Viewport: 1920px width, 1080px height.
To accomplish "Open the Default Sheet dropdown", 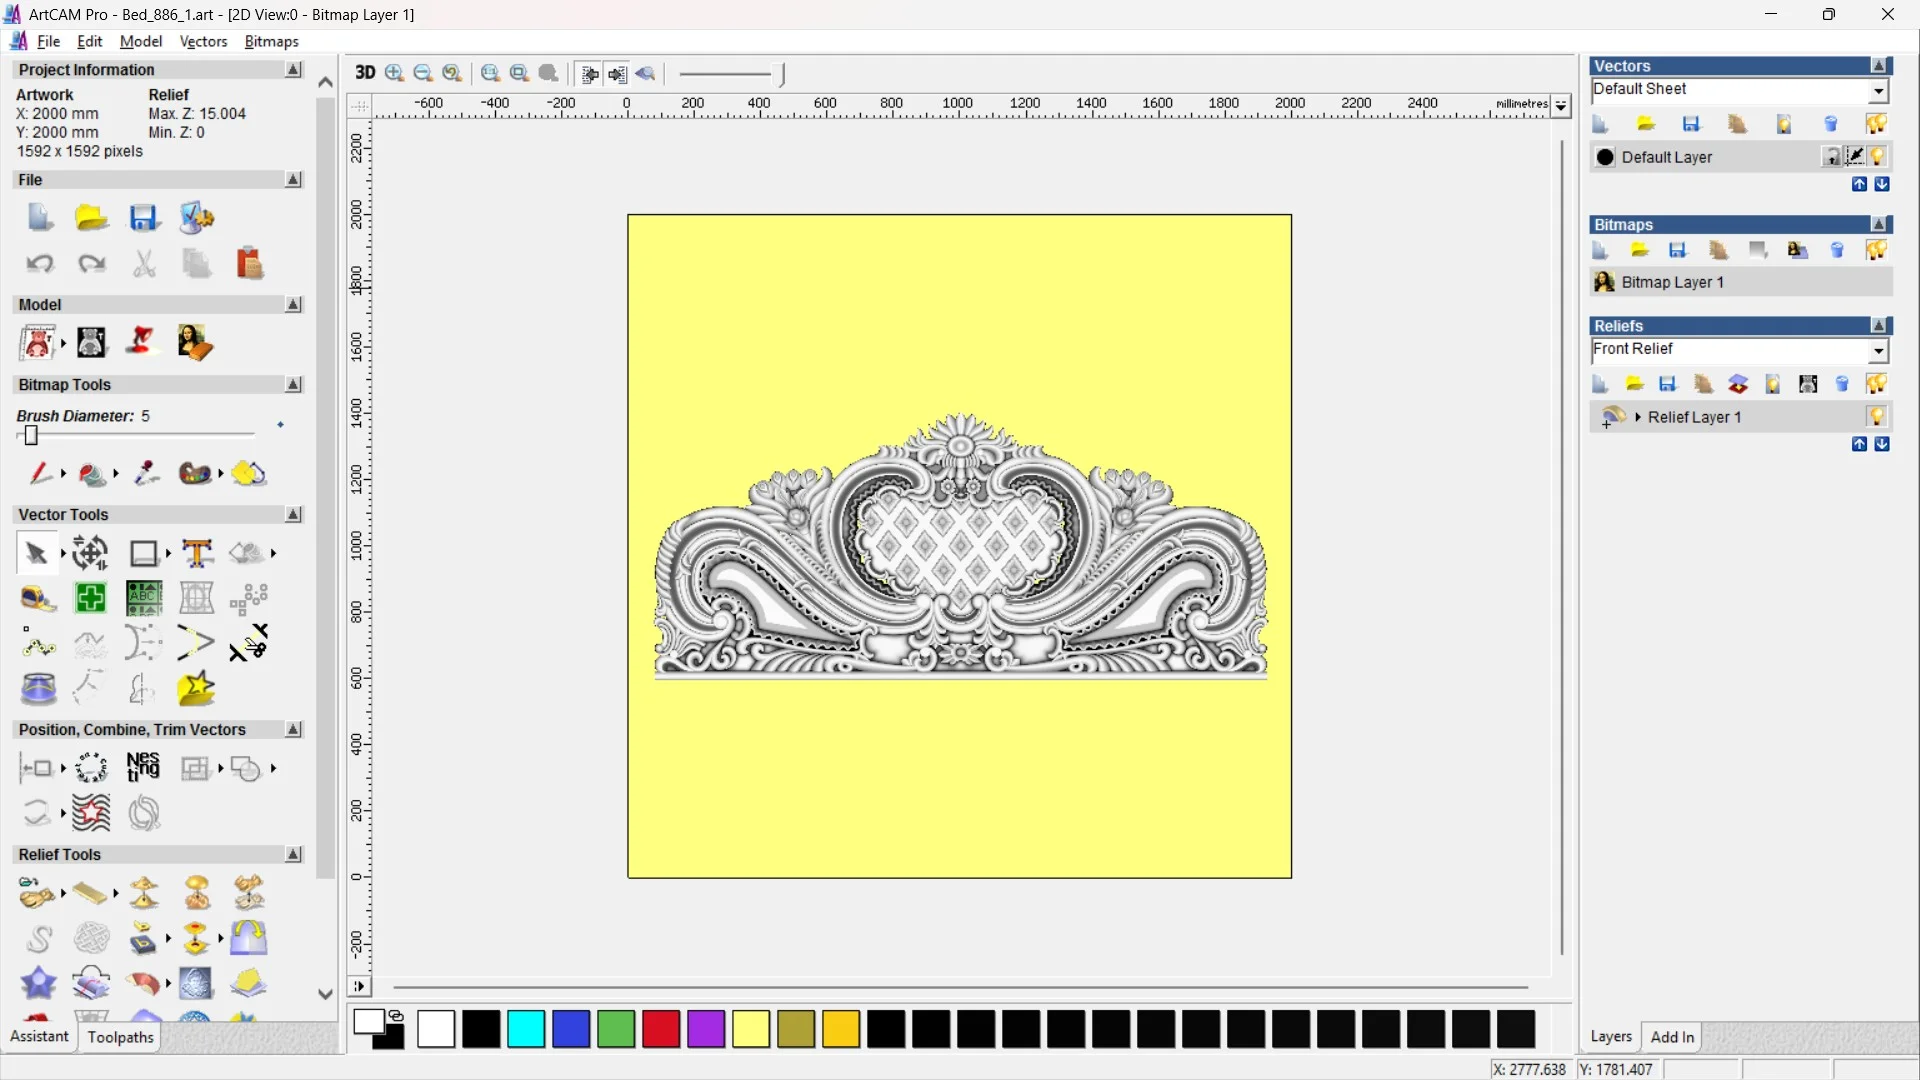I will click(x=1878, y=91).
